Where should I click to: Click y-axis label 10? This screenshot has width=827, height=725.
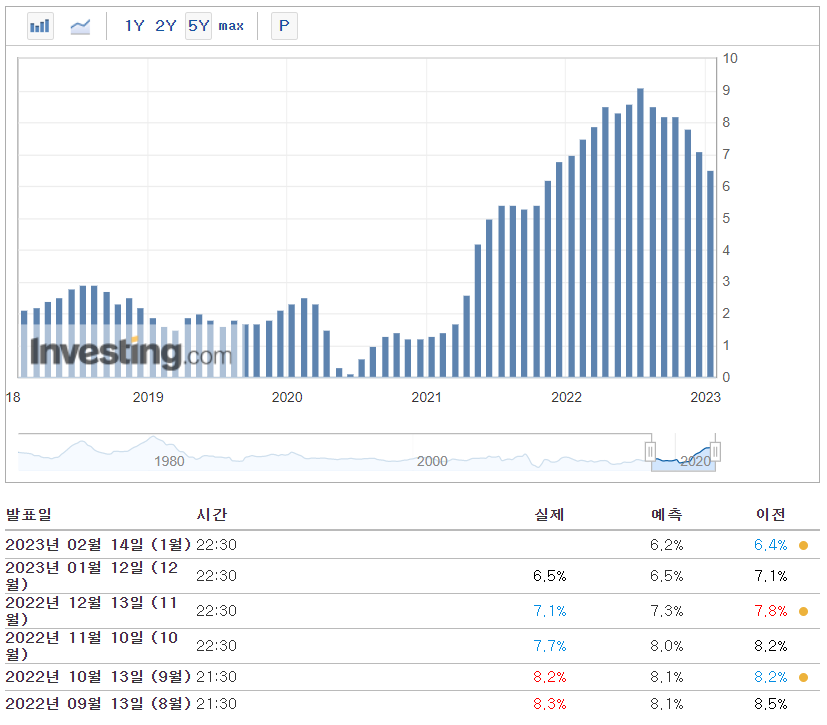[x=730, y=59]
